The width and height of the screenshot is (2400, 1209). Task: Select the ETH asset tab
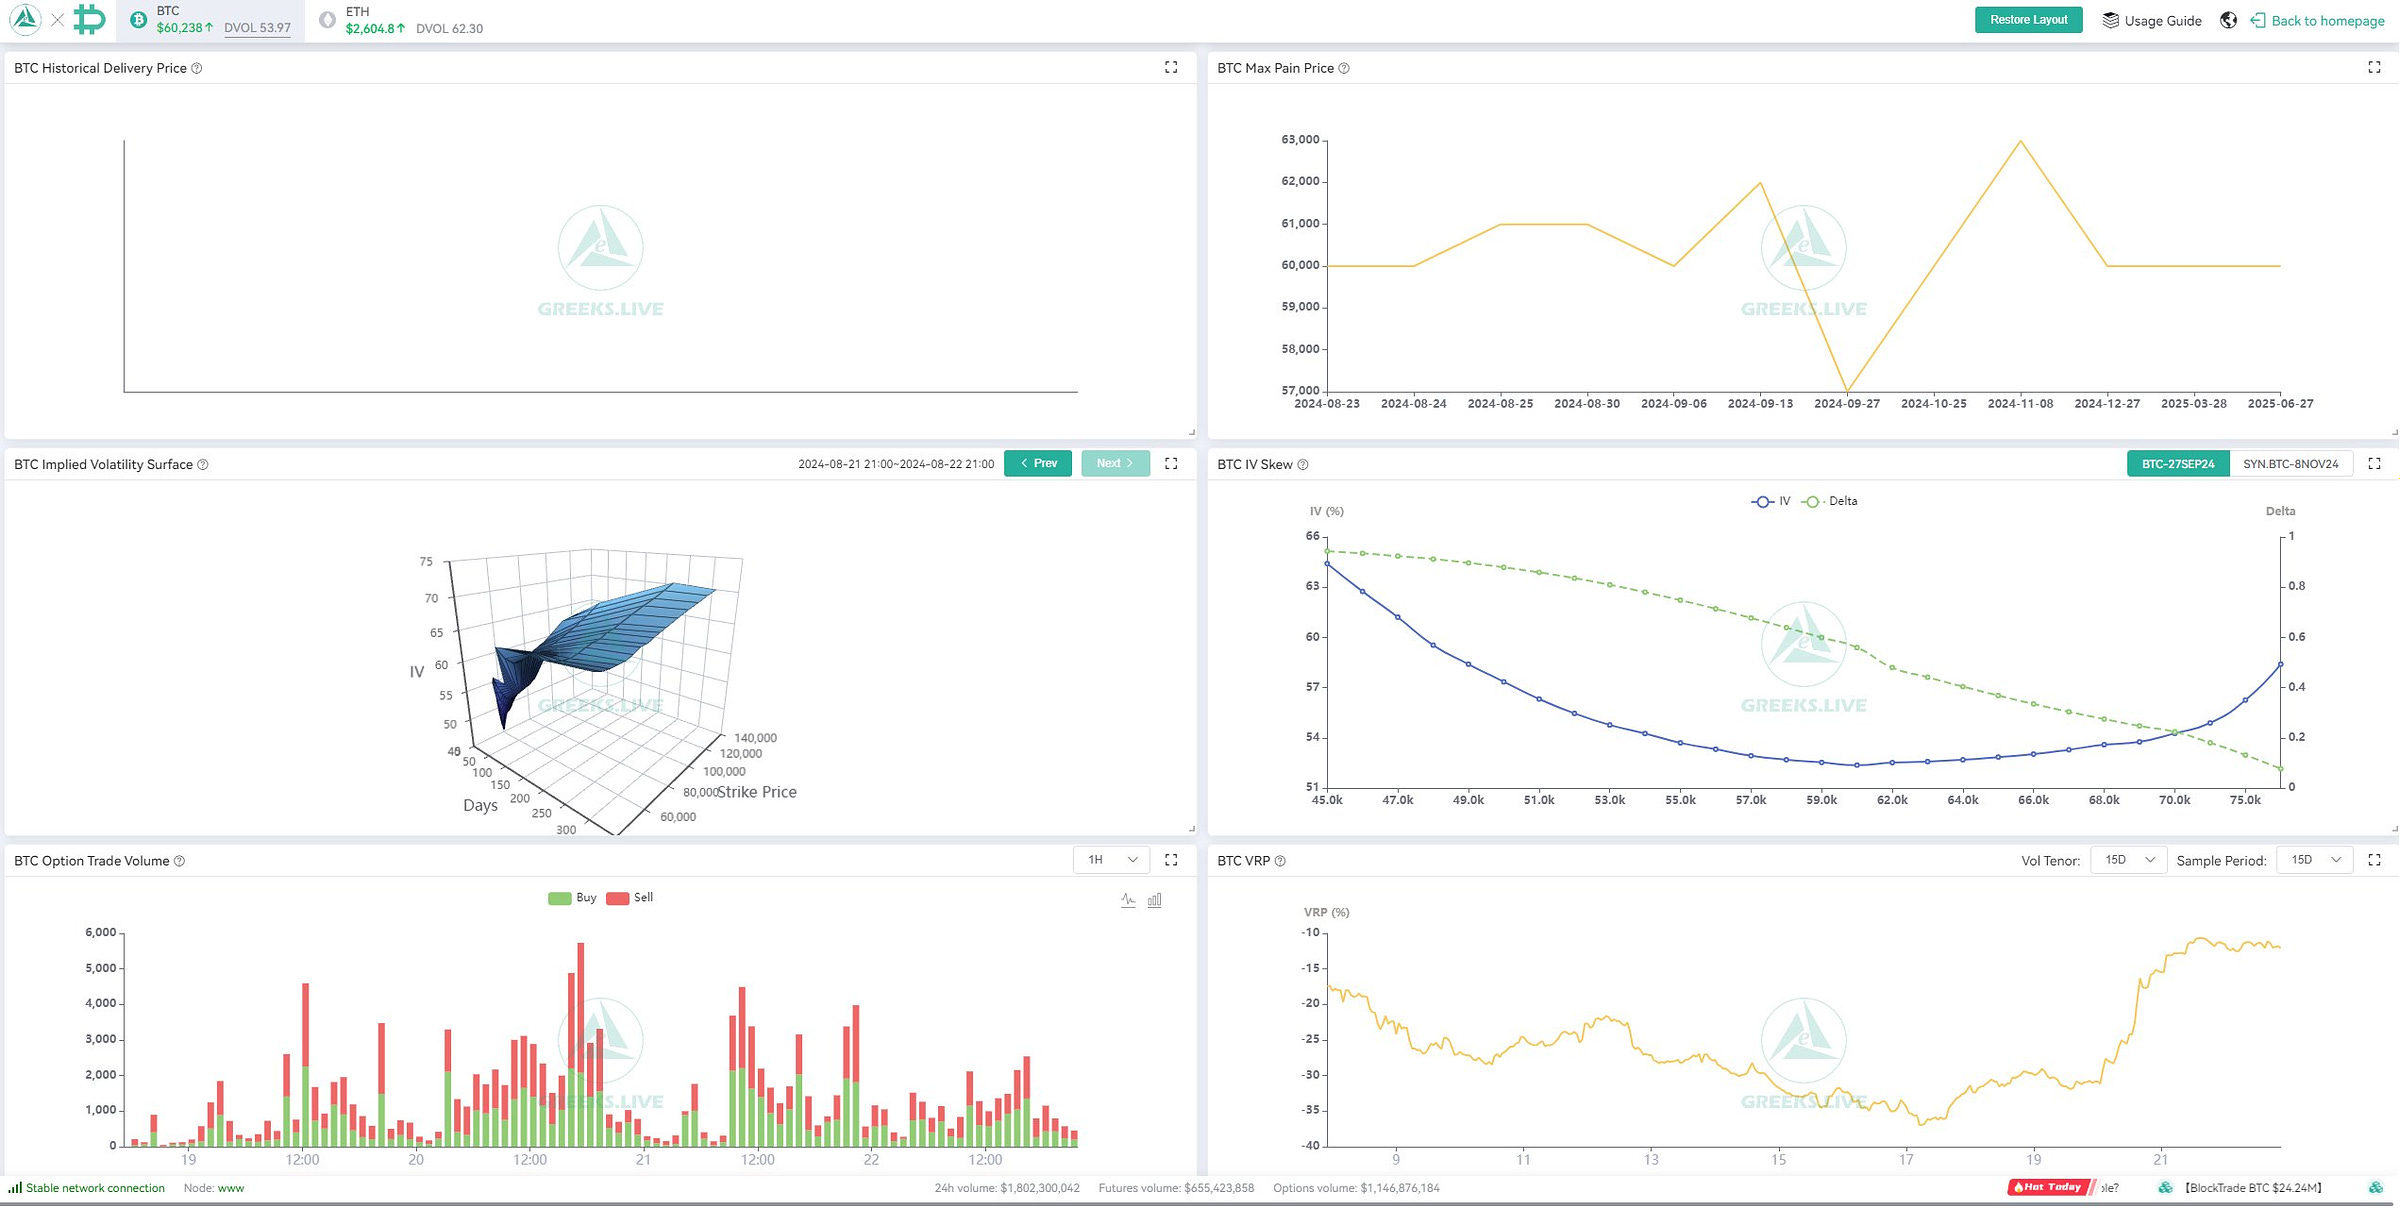point(400,20)
